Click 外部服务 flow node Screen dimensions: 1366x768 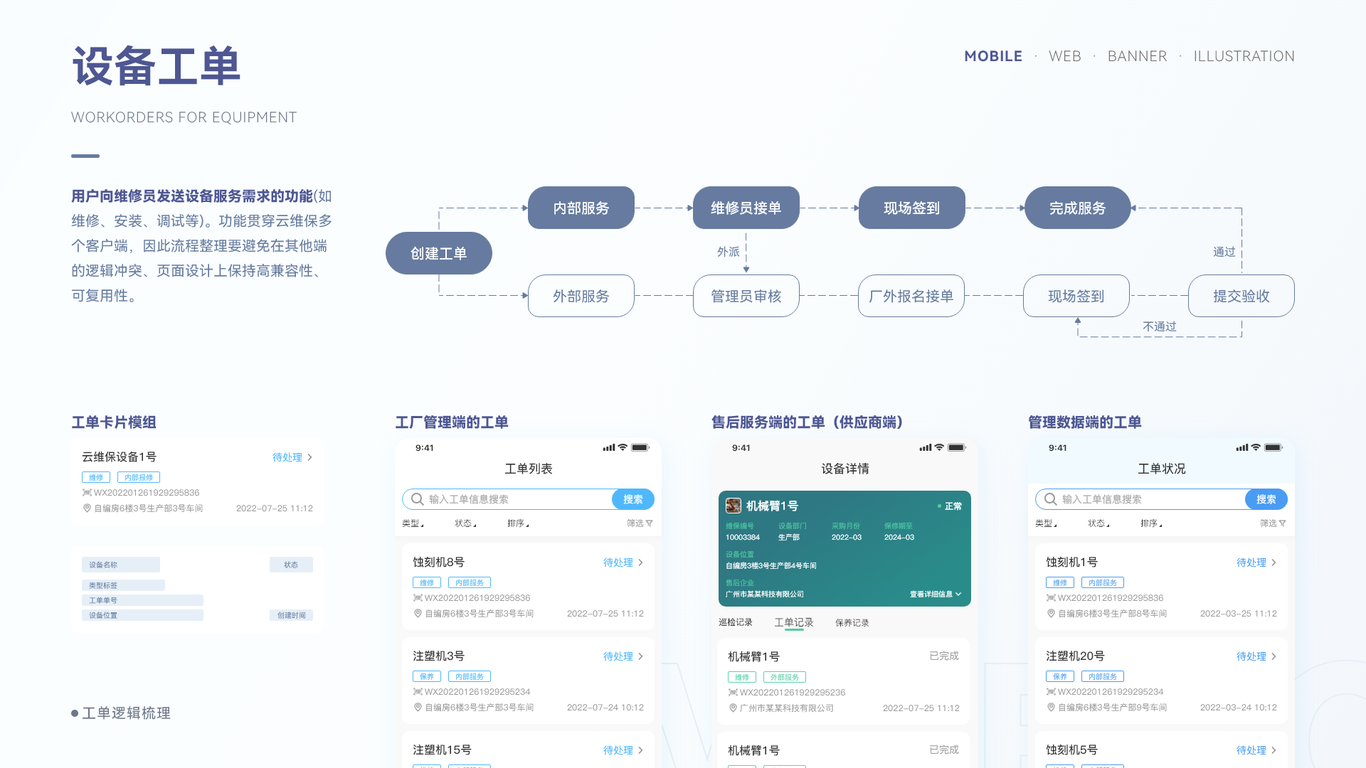[581, 296]
